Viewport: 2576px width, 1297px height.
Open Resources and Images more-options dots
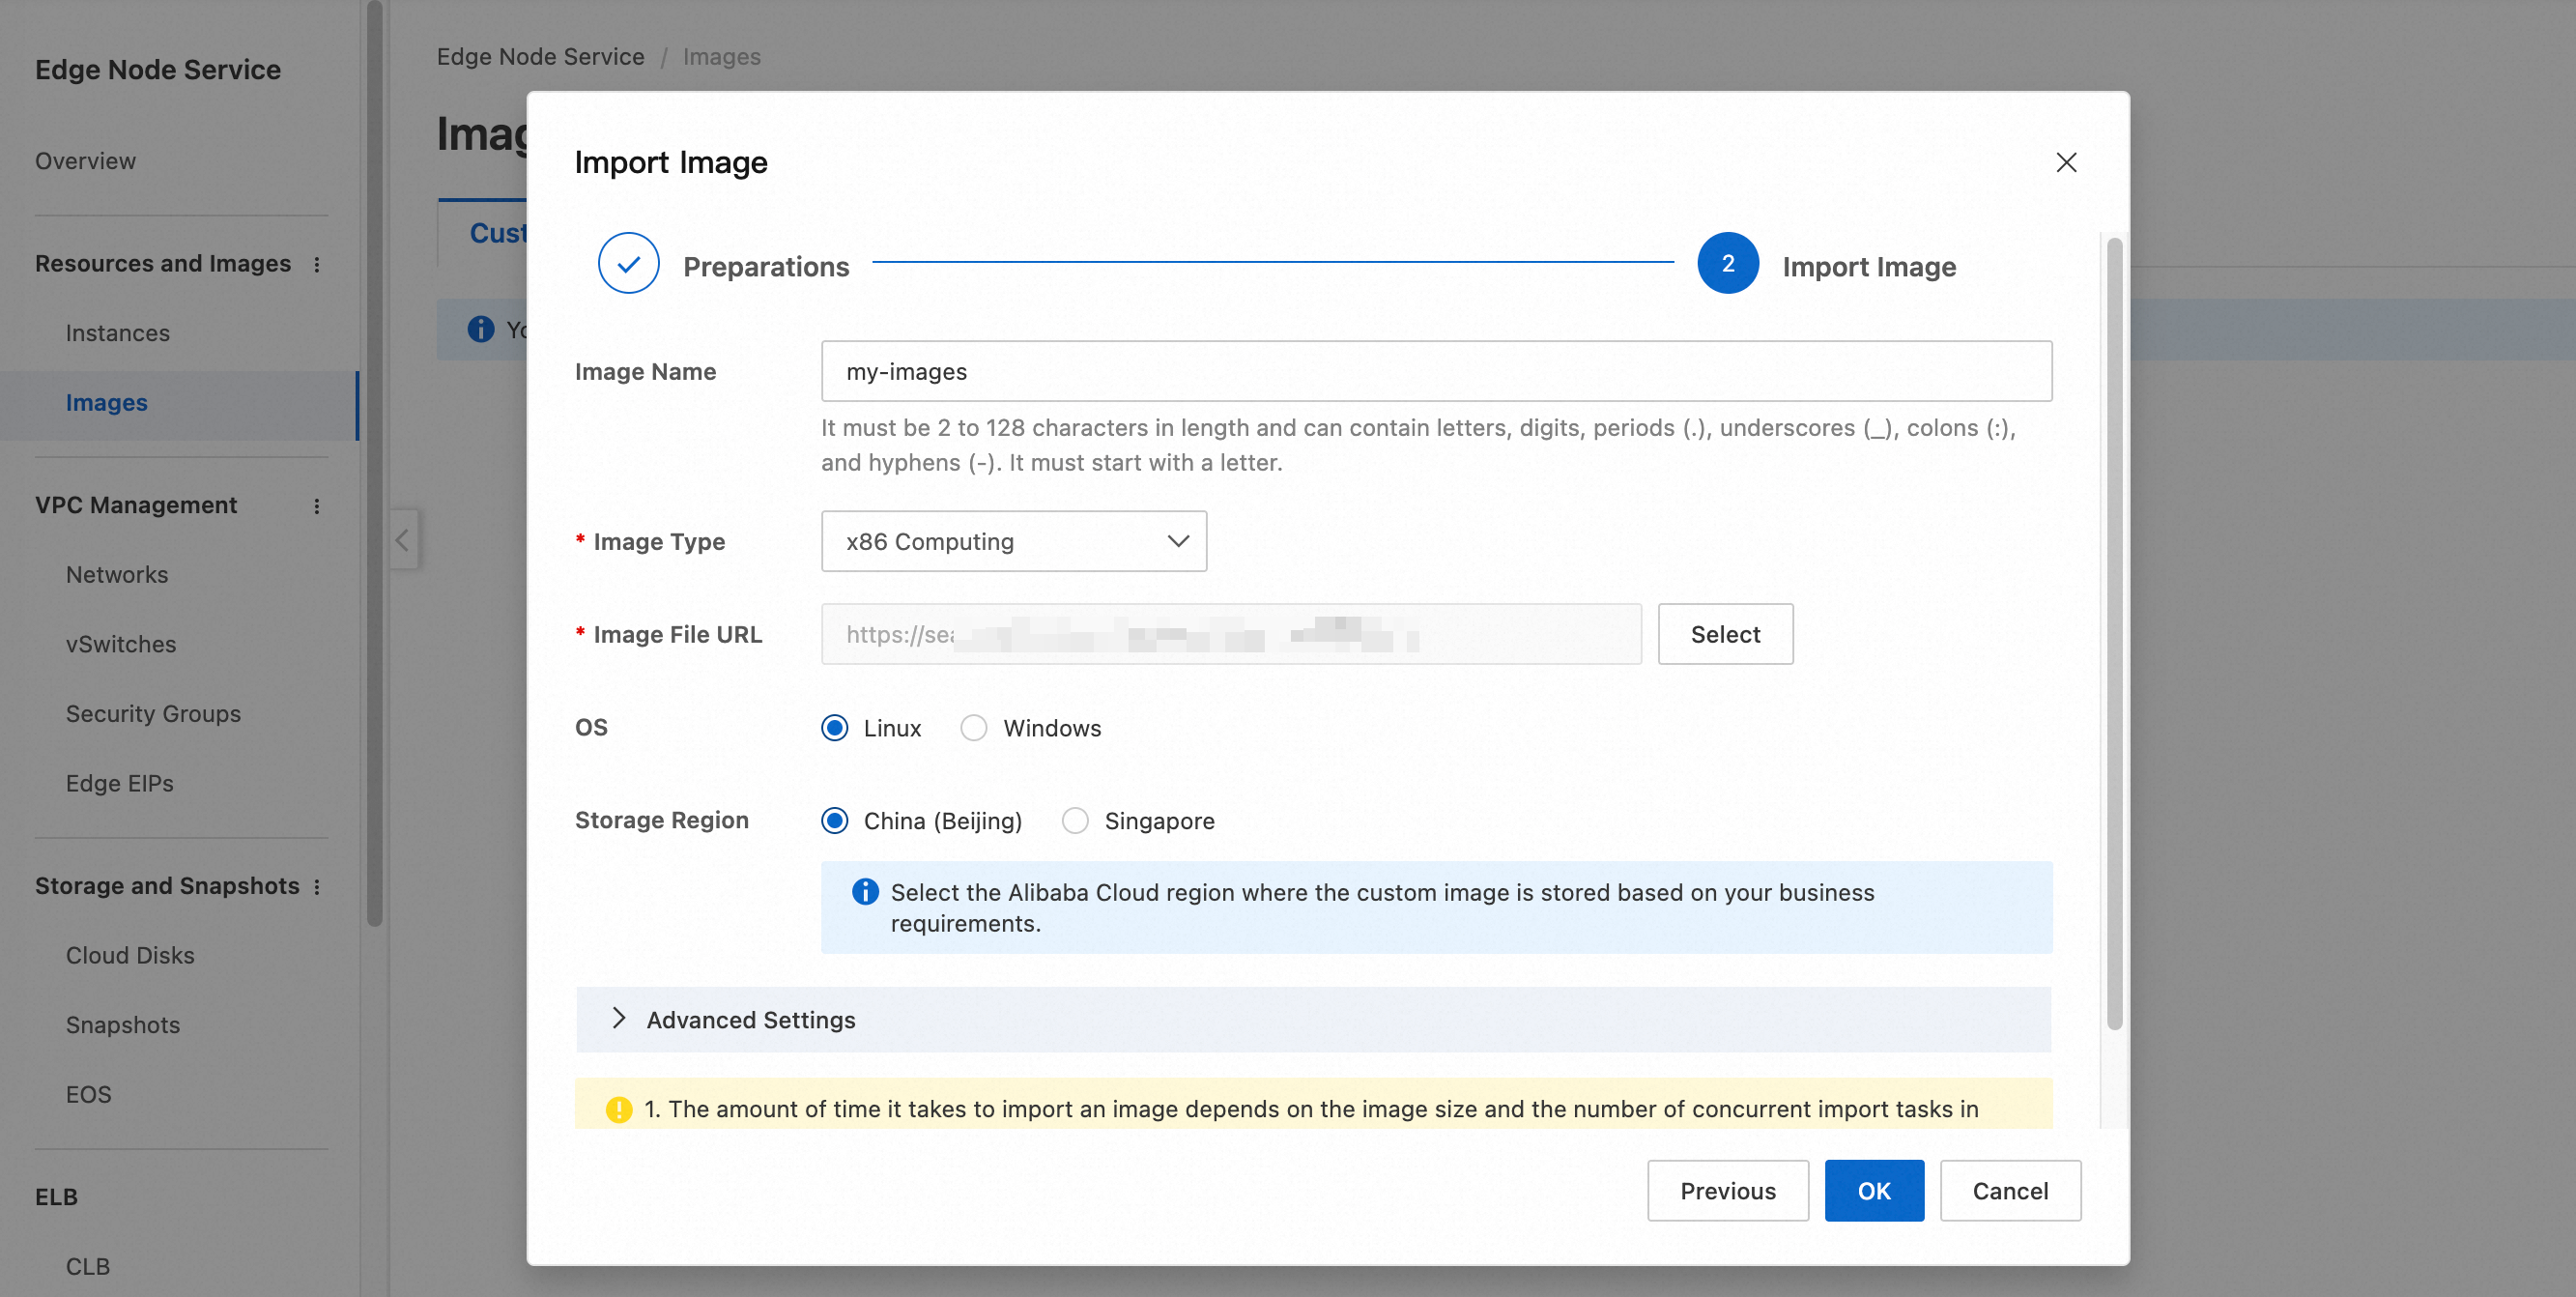coord(317,264)
